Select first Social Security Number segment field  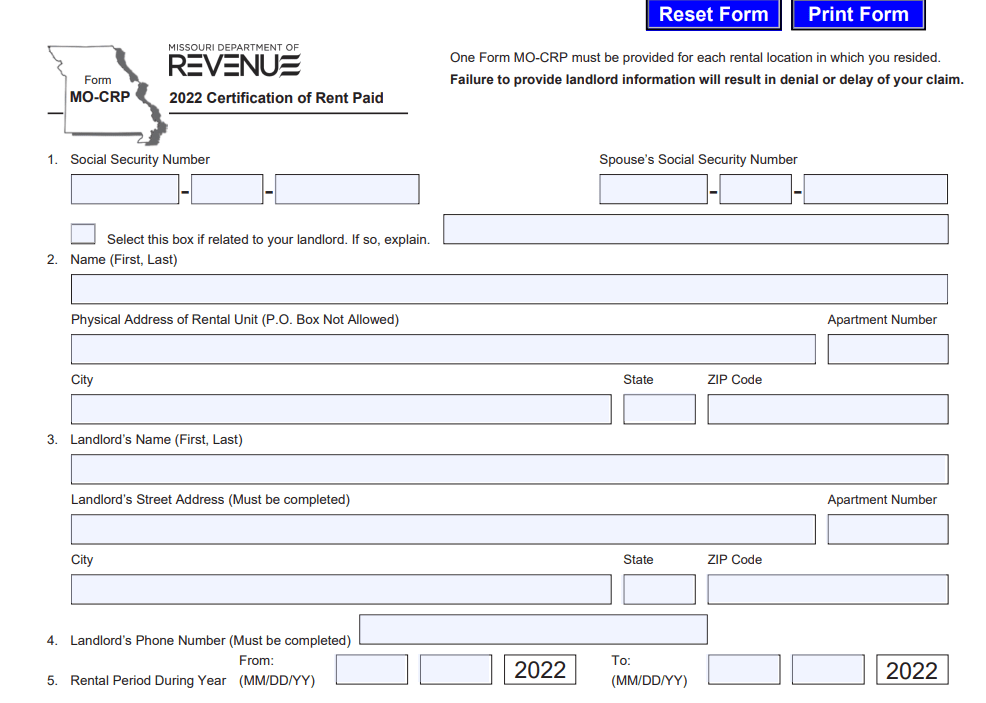tap(125, 189)
